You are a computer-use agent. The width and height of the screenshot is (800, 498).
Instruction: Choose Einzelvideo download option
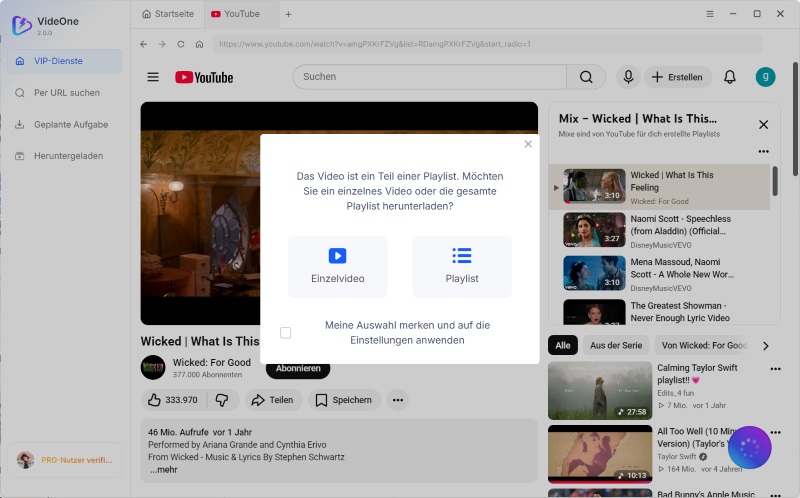click(x=337, y=266)
